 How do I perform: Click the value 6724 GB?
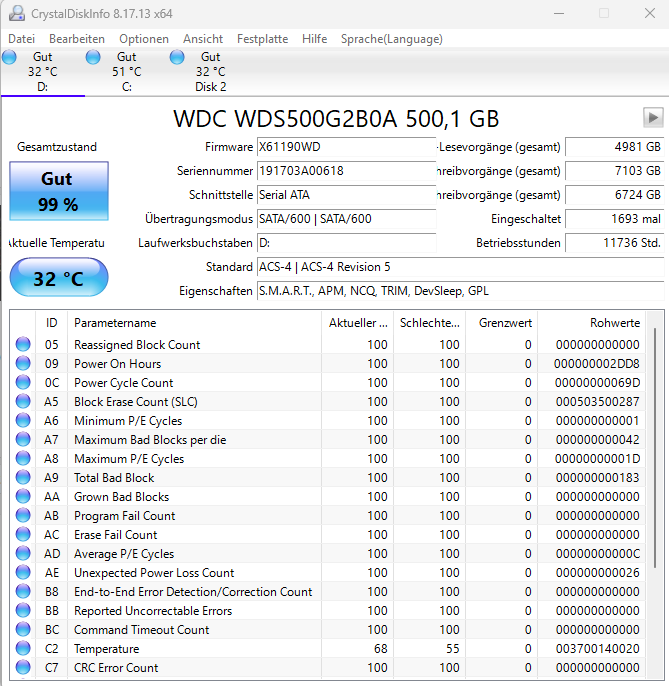(x=615, y=195)
